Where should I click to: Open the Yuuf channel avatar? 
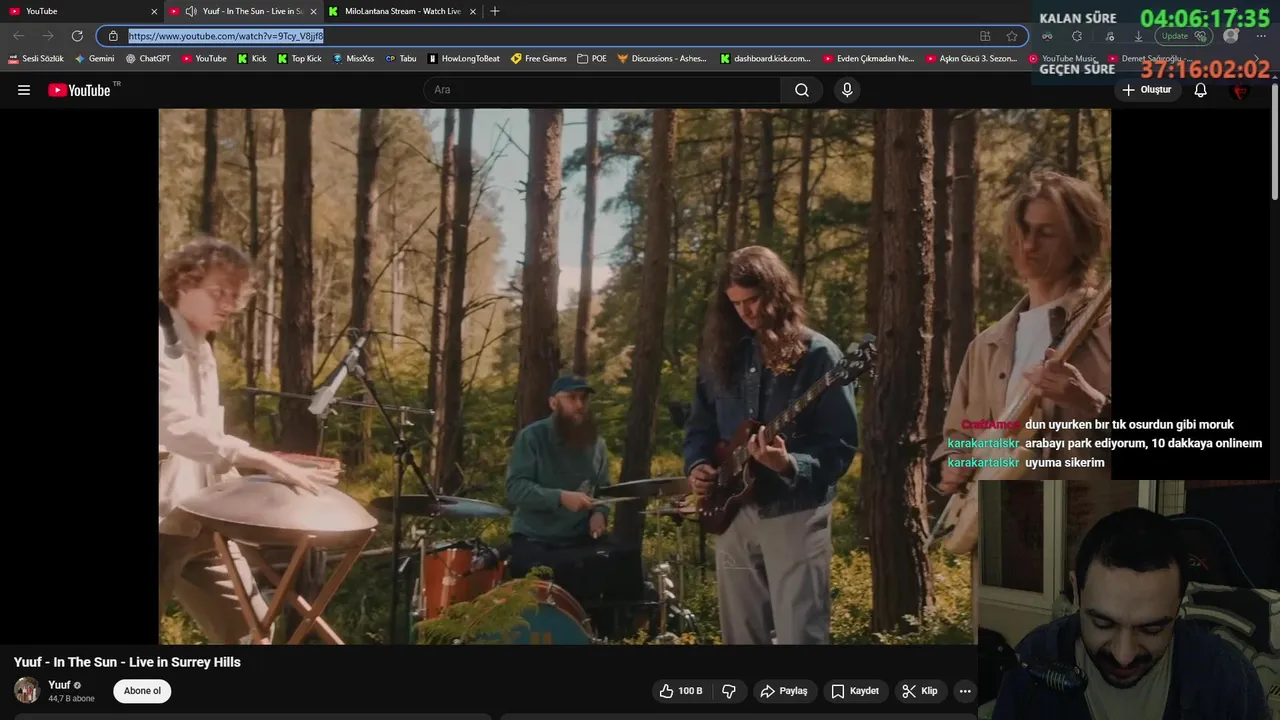27,690
